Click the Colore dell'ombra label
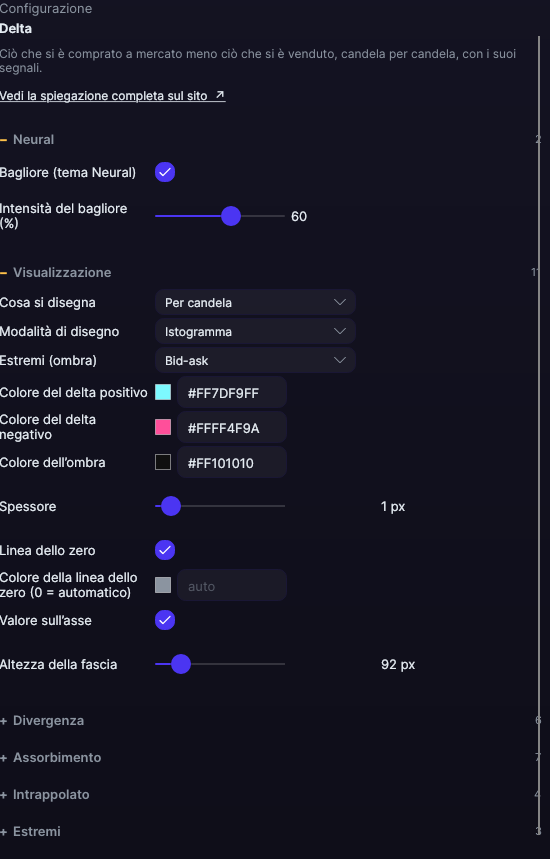Image resolution: width=550 pixels, height=859 pixels. pos(53,462)
